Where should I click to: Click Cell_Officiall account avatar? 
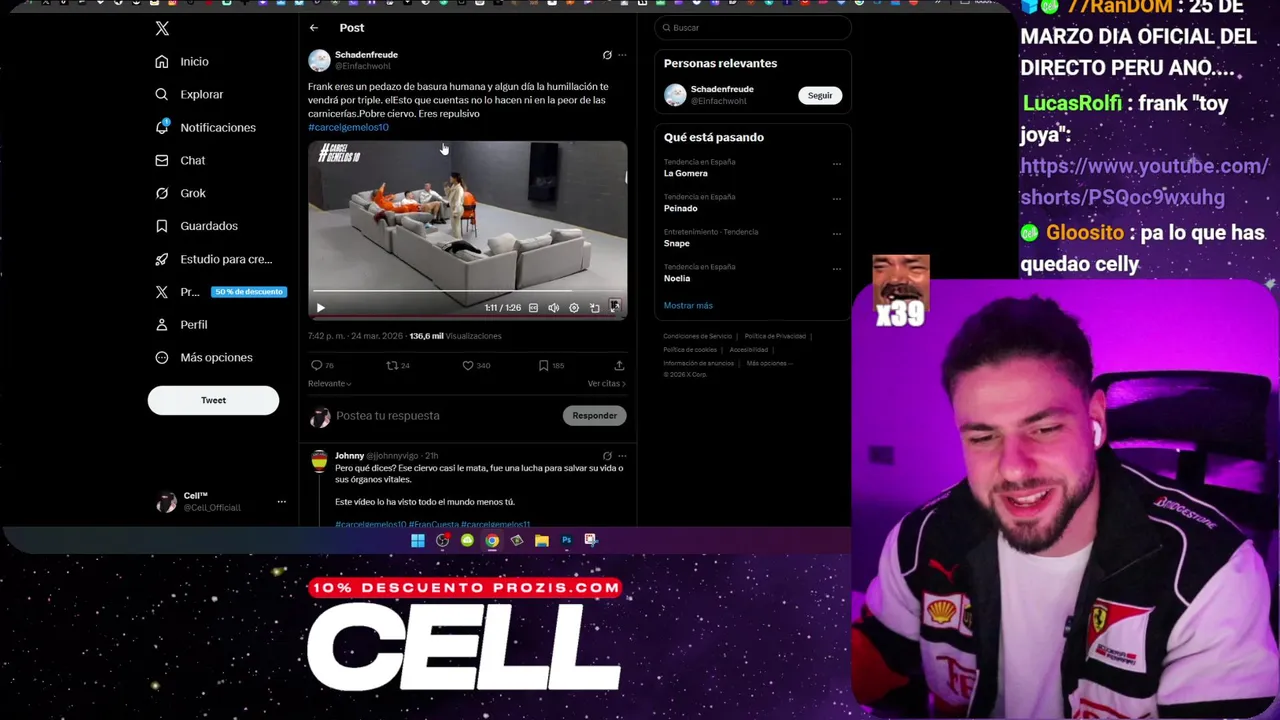(166, 502)
